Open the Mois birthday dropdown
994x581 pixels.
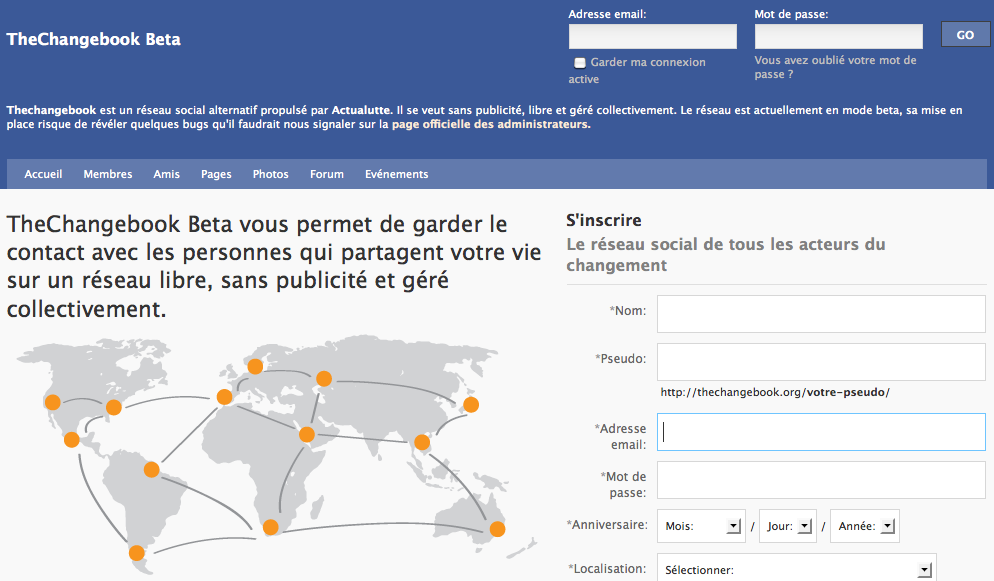coord(703,526)
